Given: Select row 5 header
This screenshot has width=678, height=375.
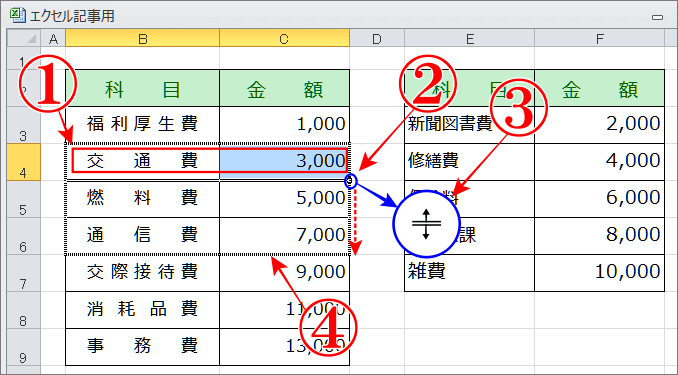Looking at the screenshot, I should coord(24,199).
